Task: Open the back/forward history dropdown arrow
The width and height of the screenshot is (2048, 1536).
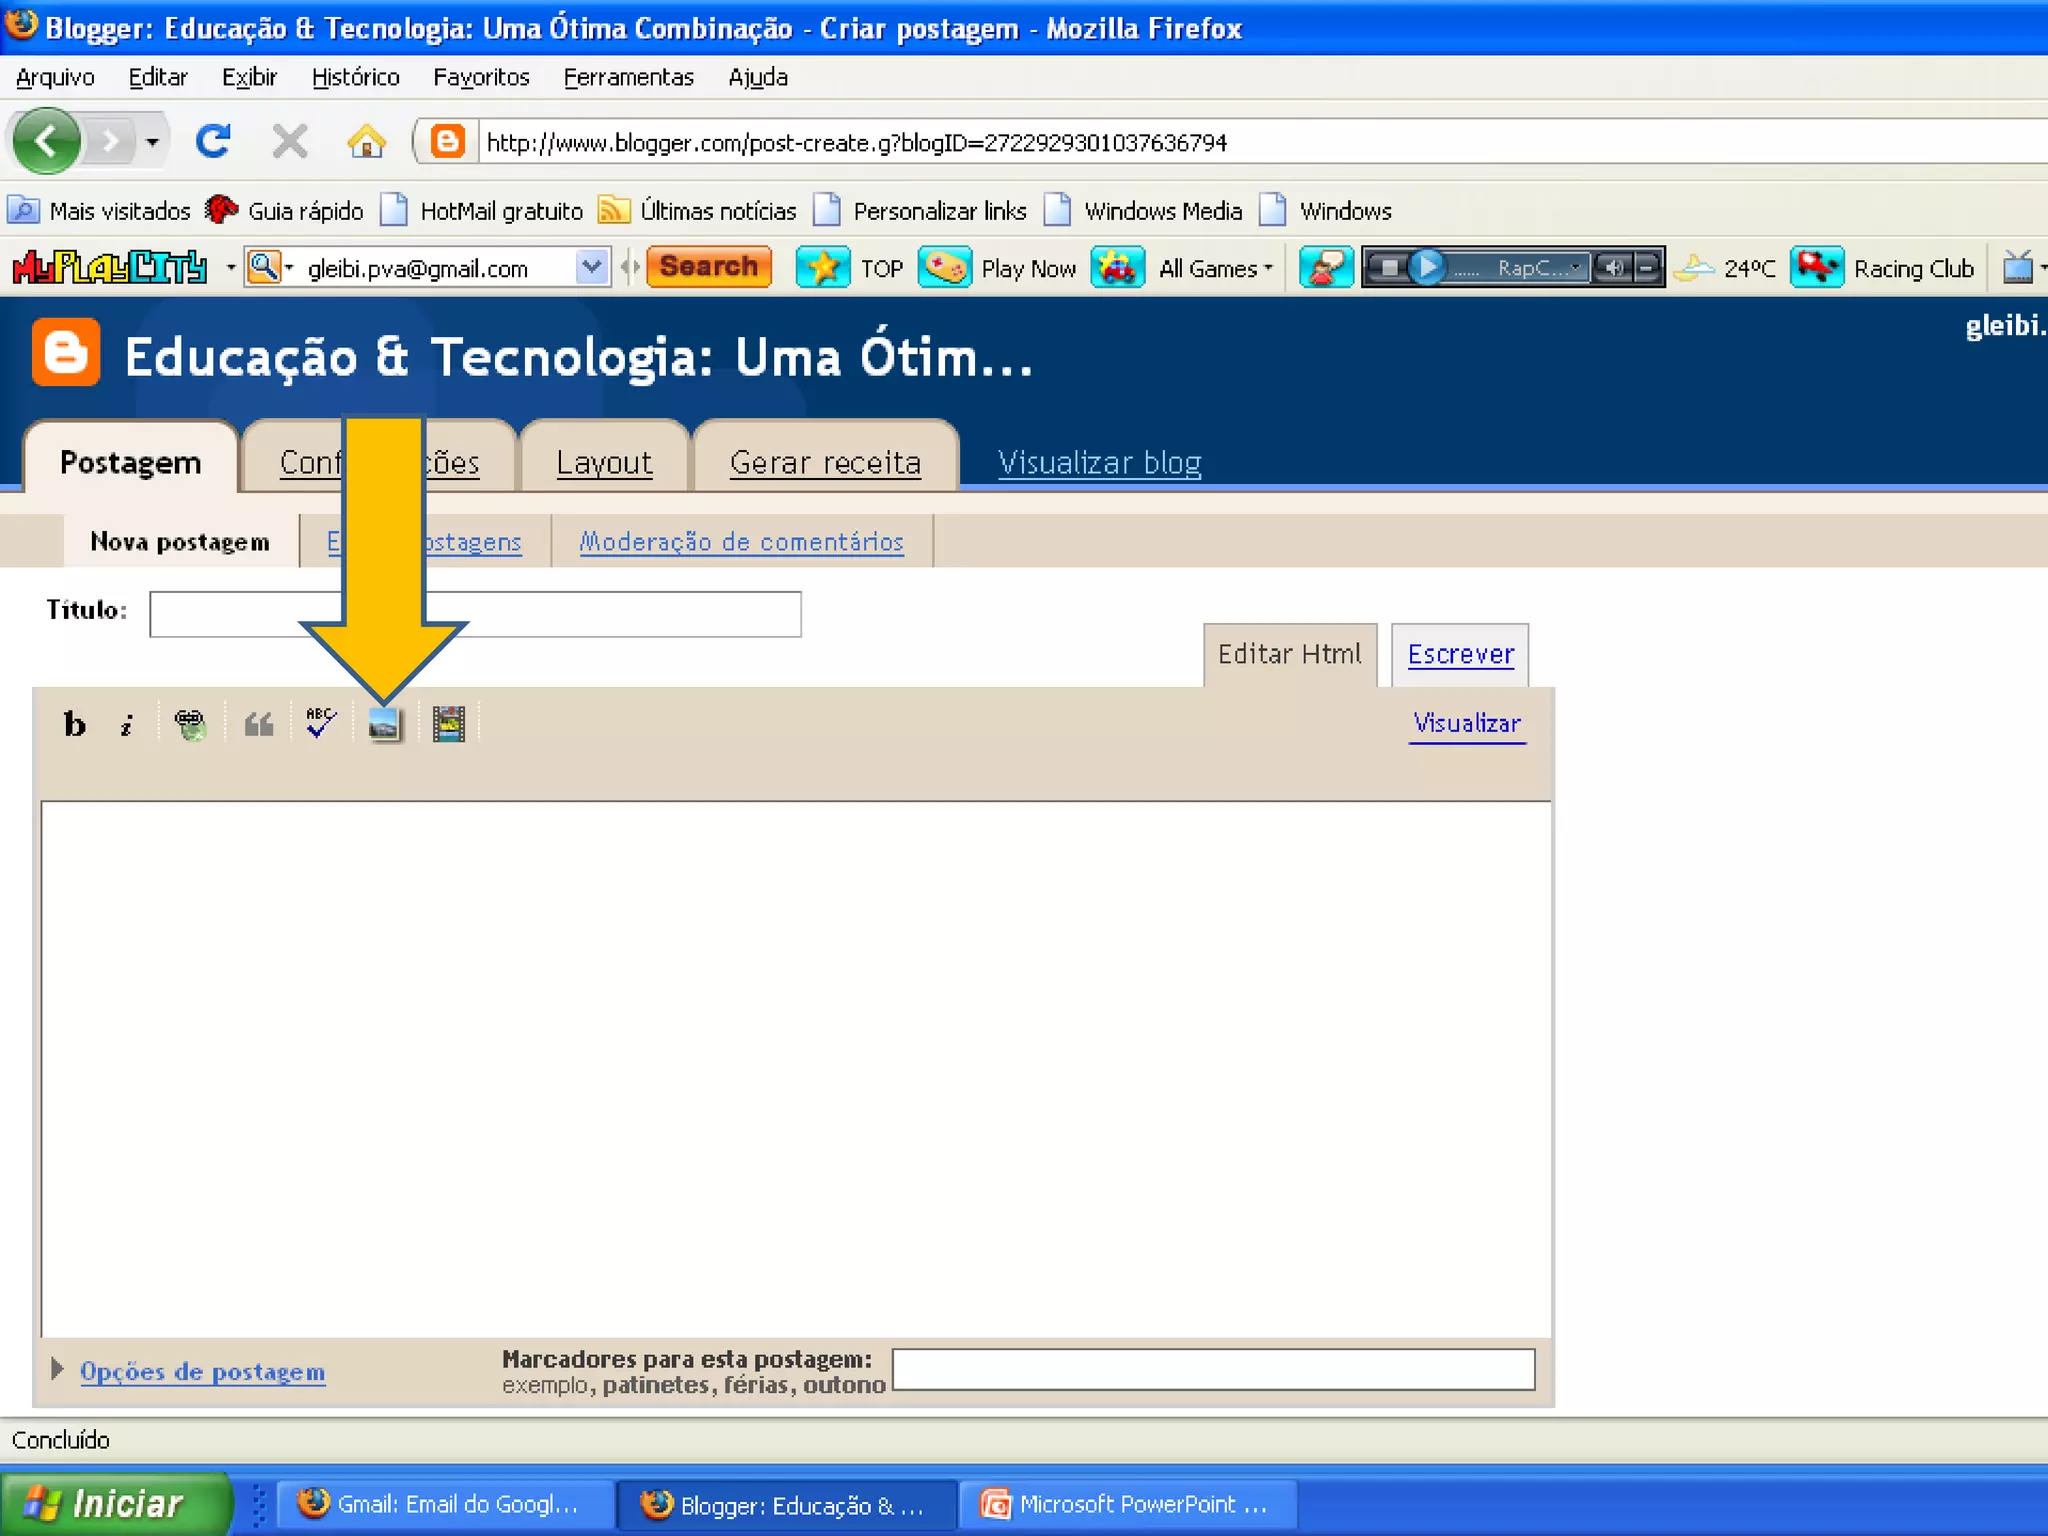Action: click(152, 141)
